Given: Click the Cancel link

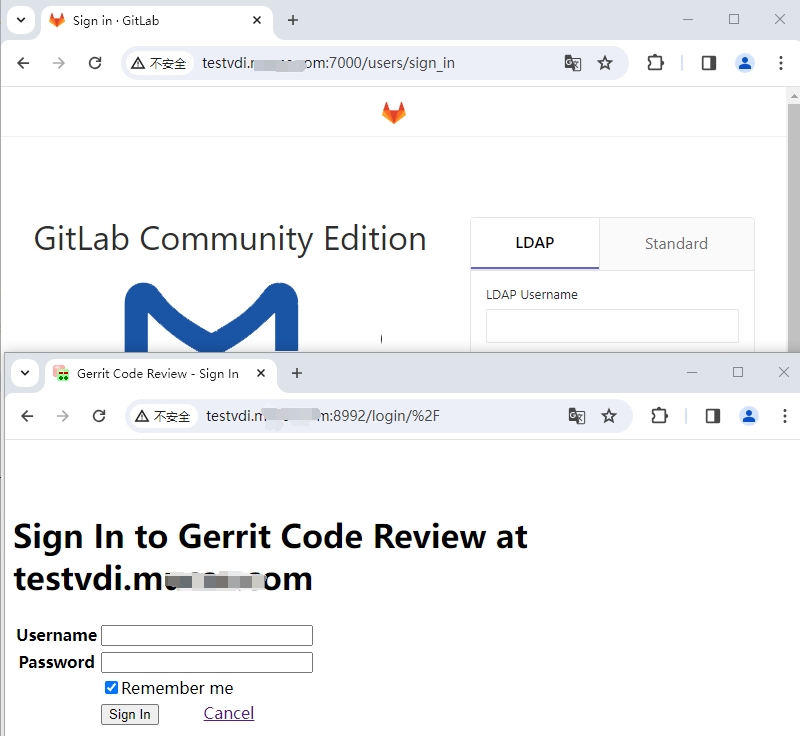Looking at the screenshot, I should pos(229,713).
